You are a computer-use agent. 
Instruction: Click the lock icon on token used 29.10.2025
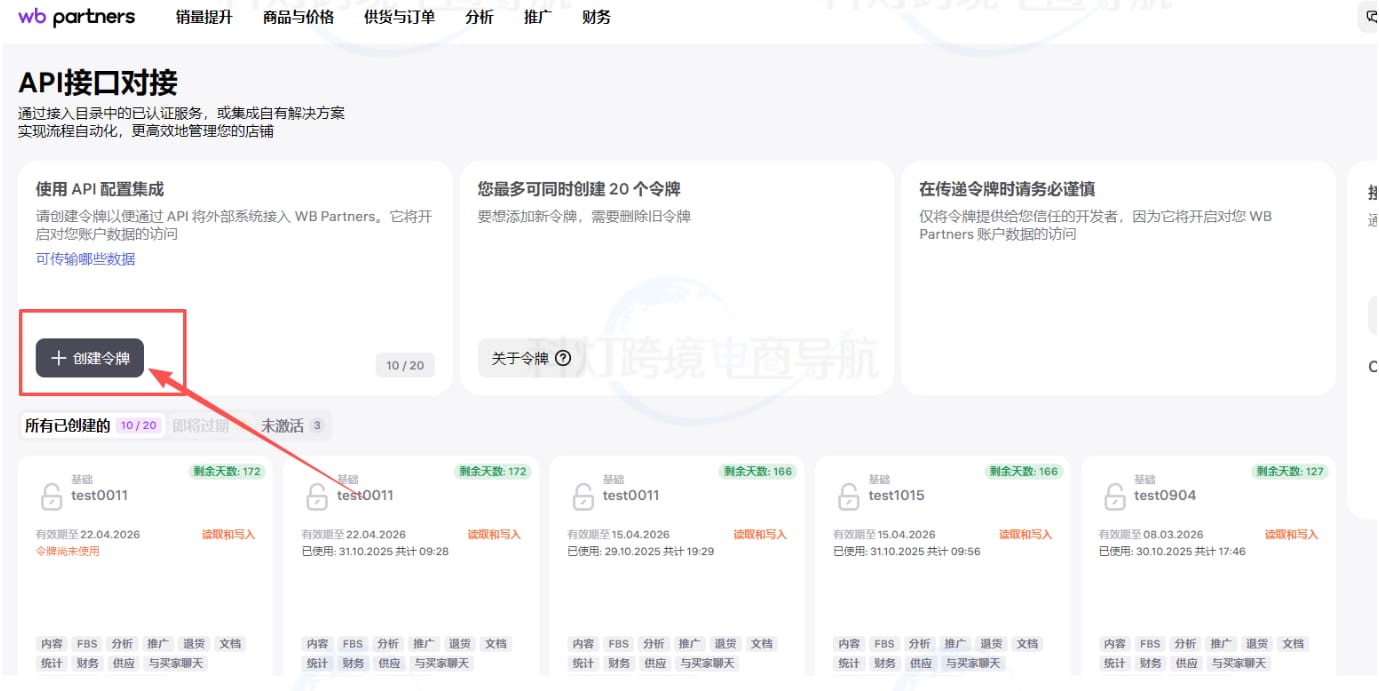coord(582,497)
